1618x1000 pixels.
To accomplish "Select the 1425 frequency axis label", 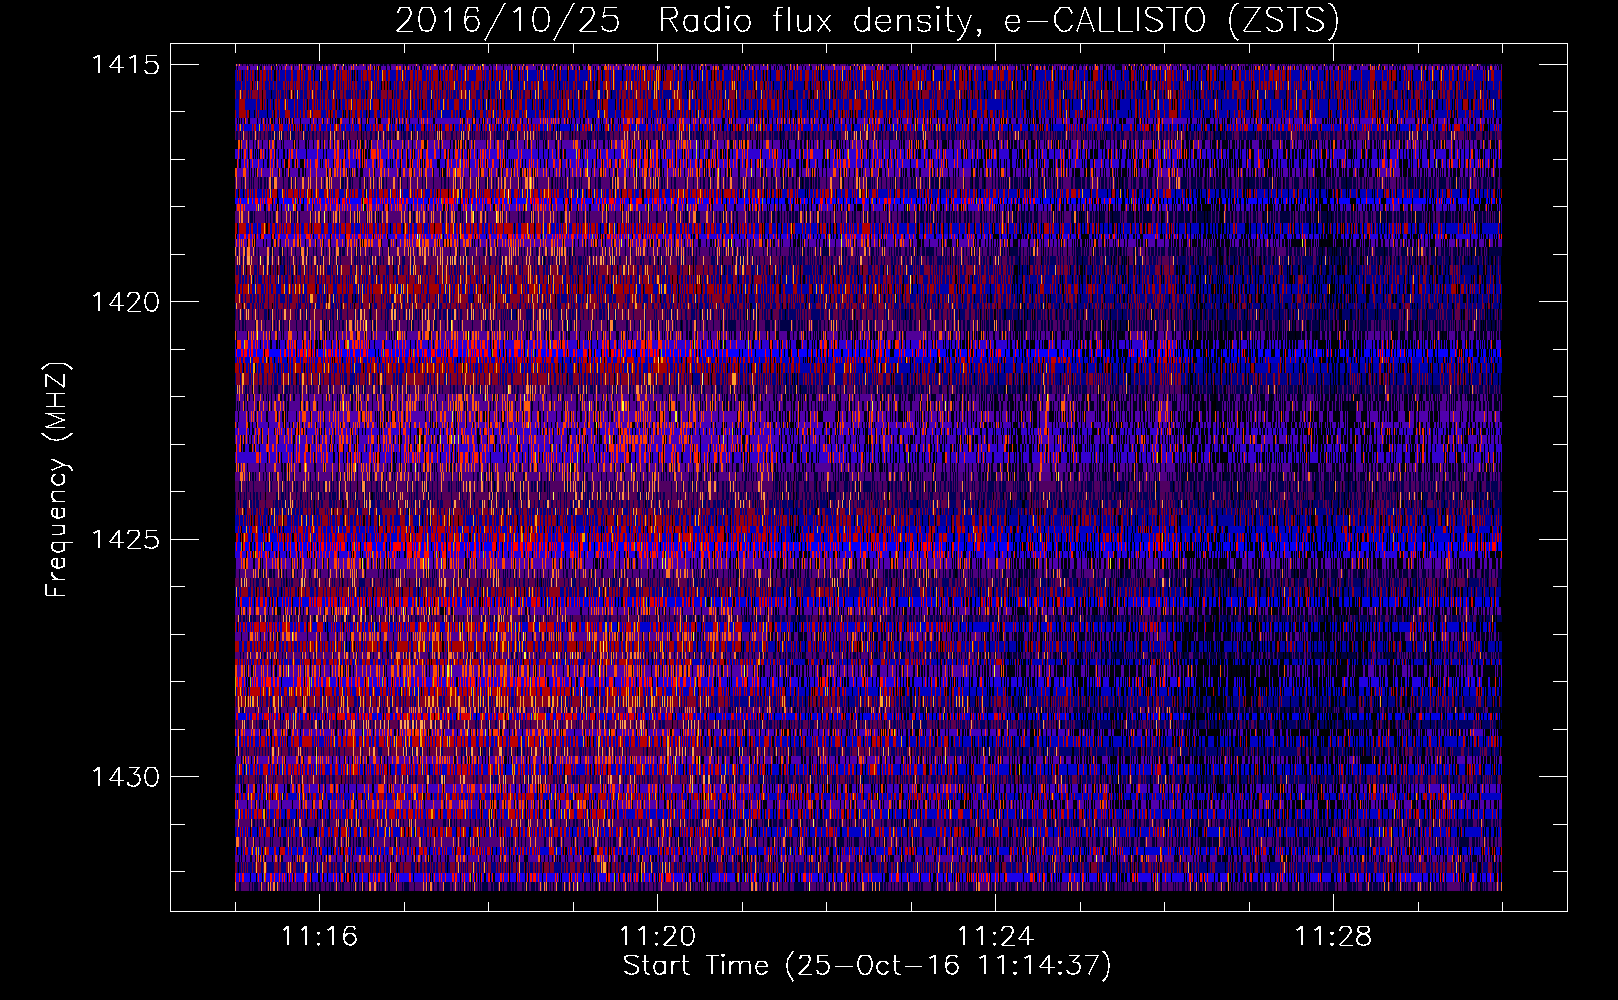I will [x=126, y=540].
